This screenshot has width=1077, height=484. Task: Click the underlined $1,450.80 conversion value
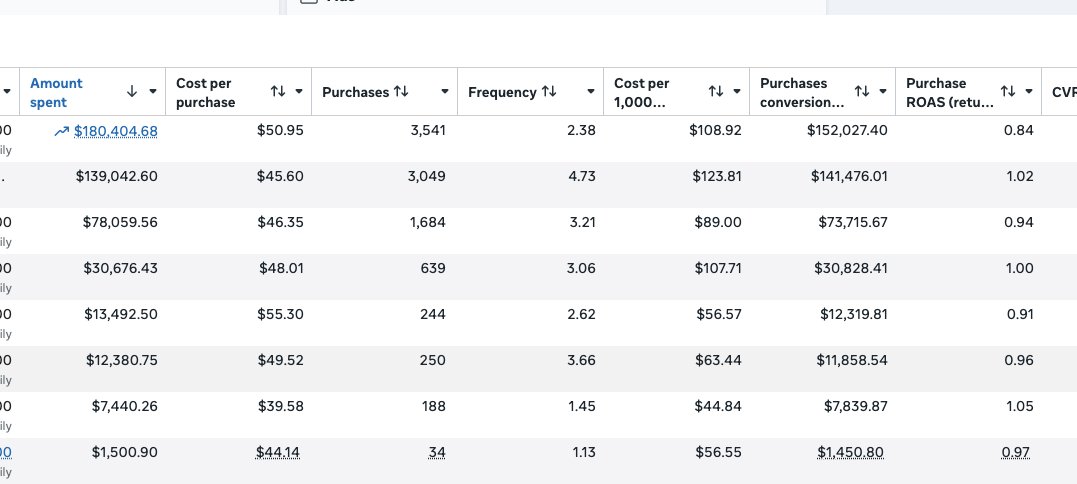pyautogui.click(x=849, y=453)
